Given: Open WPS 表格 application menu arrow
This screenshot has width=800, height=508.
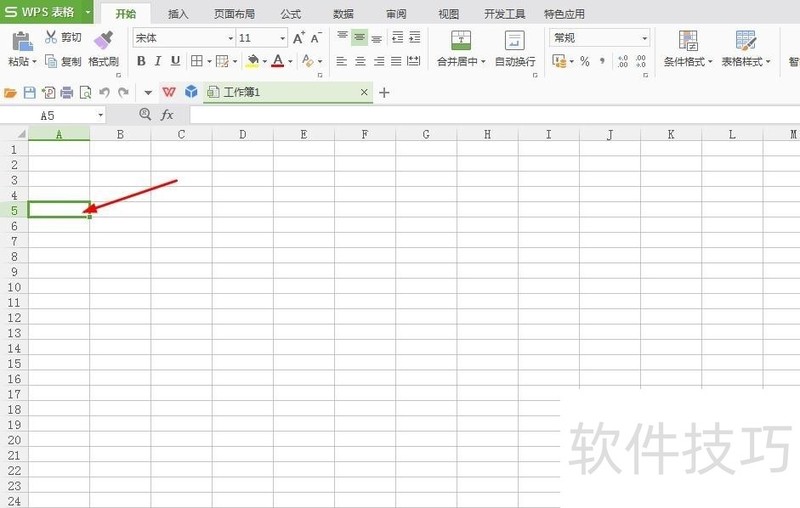Looking at the screenshot, I should pos(88,11).
